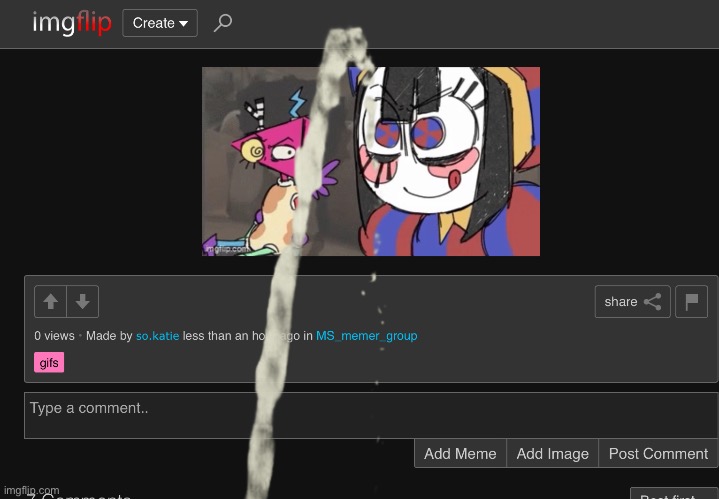The height and width of the screenshot is (499, 719).
Task: Upvote the post with the up arrow
Action: 51,301
